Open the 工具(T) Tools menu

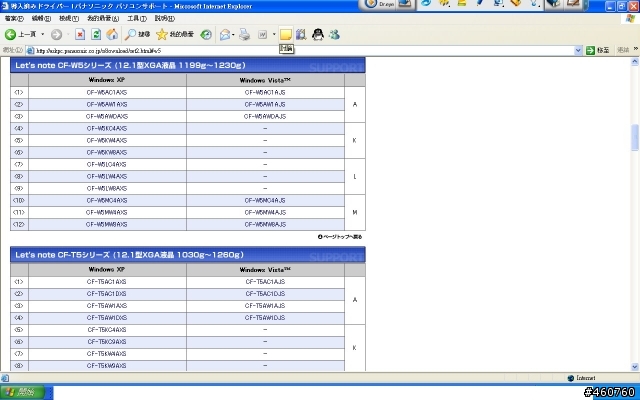pos(137,18)
